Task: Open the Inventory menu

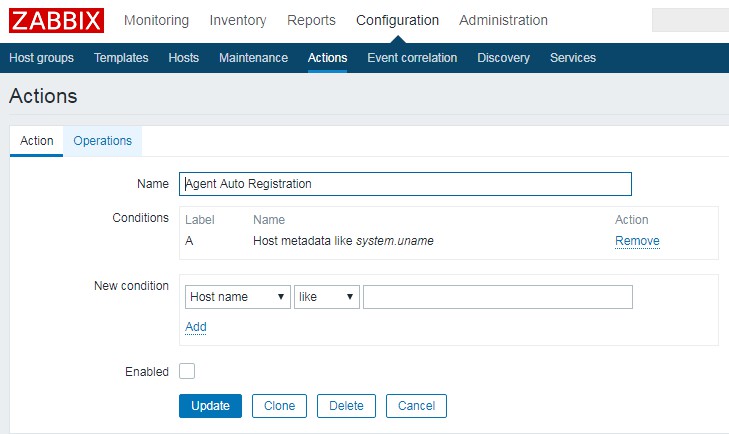Action: tap(238, 20)
